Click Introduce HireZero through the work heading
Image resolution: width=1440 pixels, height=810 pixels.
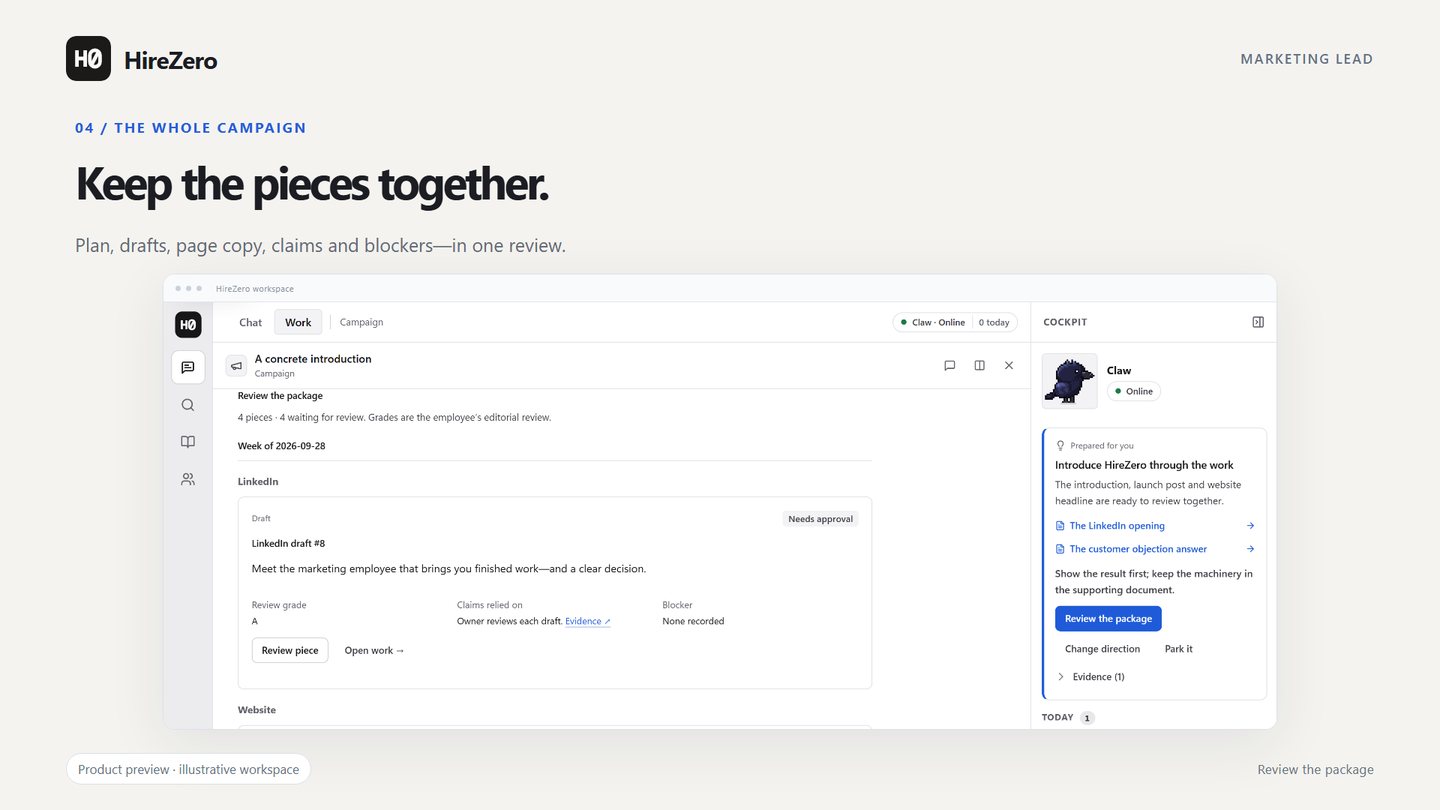coord(1144,465)
